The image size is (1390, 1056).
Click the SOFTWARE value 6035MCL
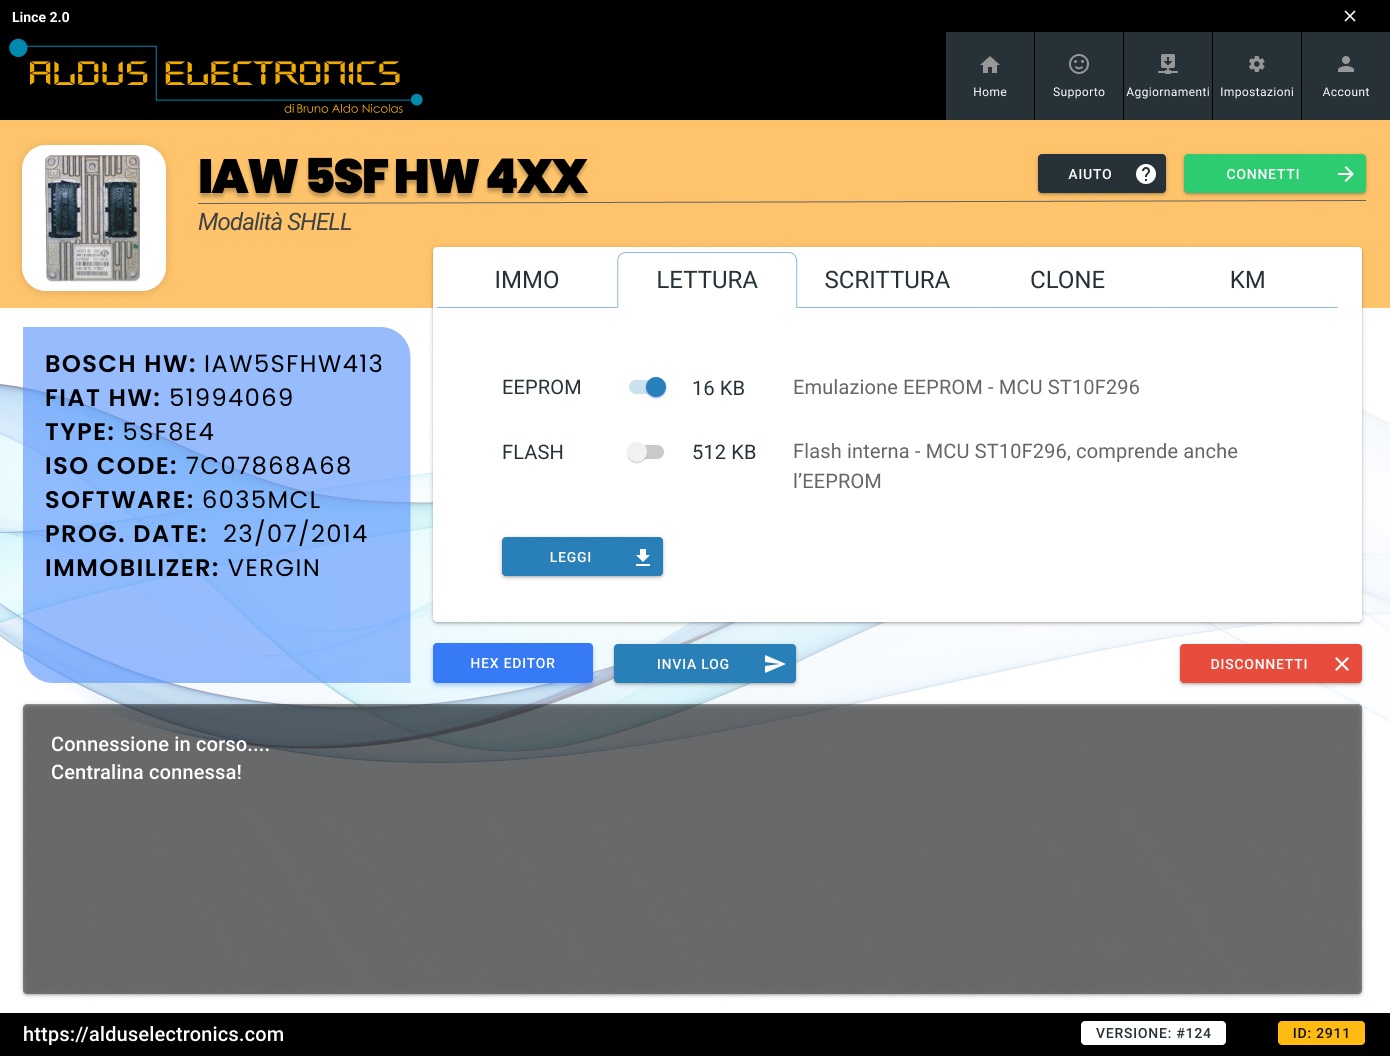[261, 500]
